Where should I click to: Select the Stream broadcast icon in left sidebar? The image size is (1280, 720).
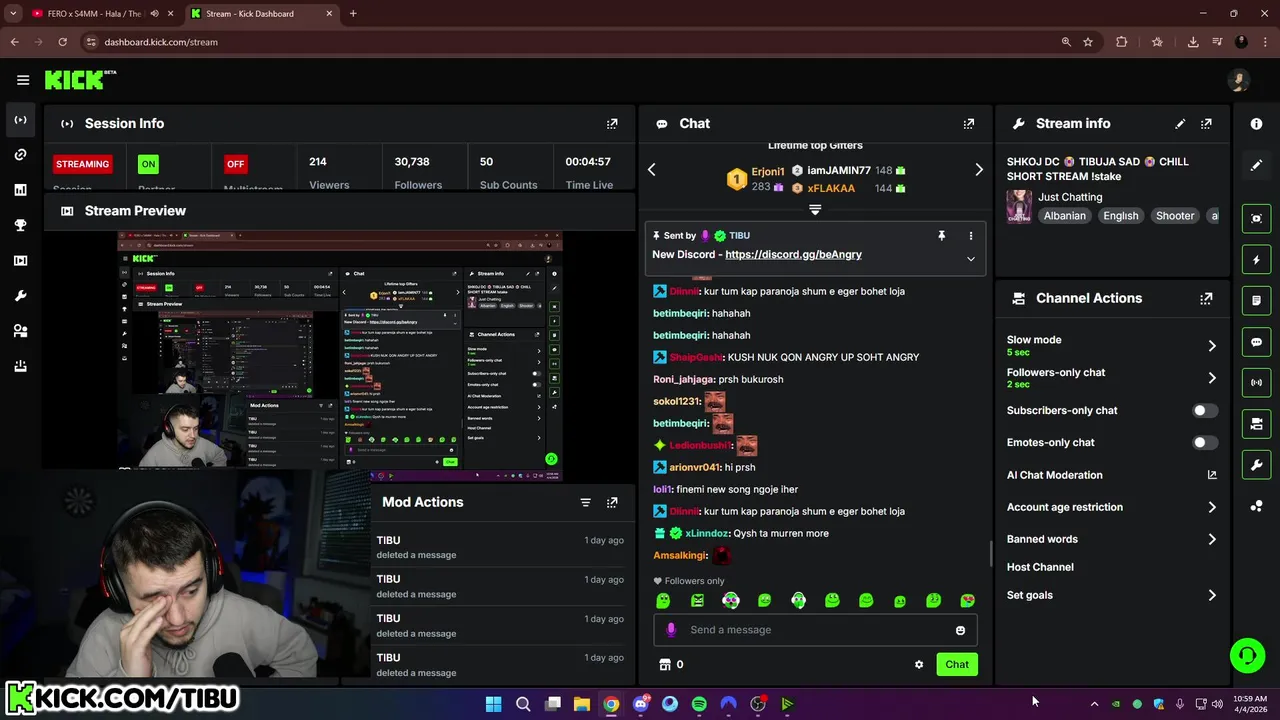click(x=20, y=120)
